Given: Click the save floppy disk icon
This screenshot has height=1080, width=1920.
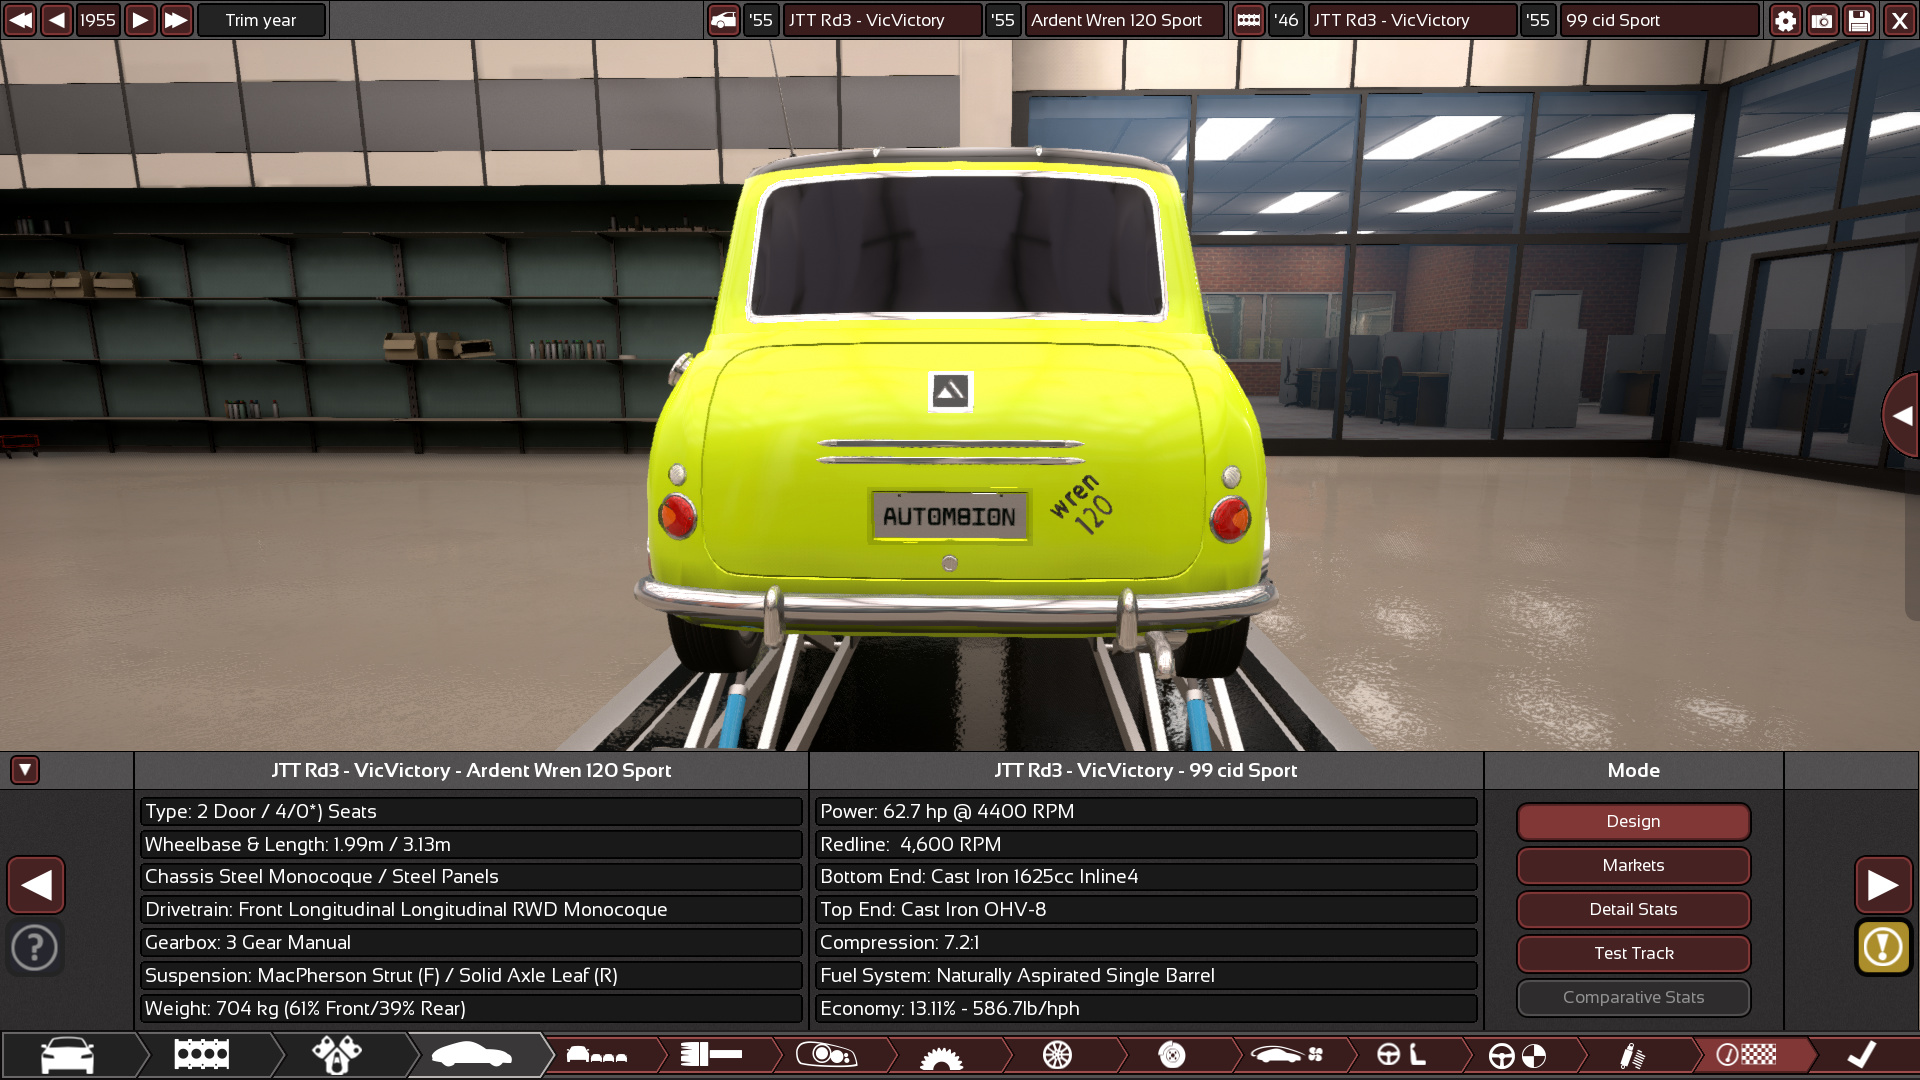Looking at the screenshot, I should (x=1859, y=20).
